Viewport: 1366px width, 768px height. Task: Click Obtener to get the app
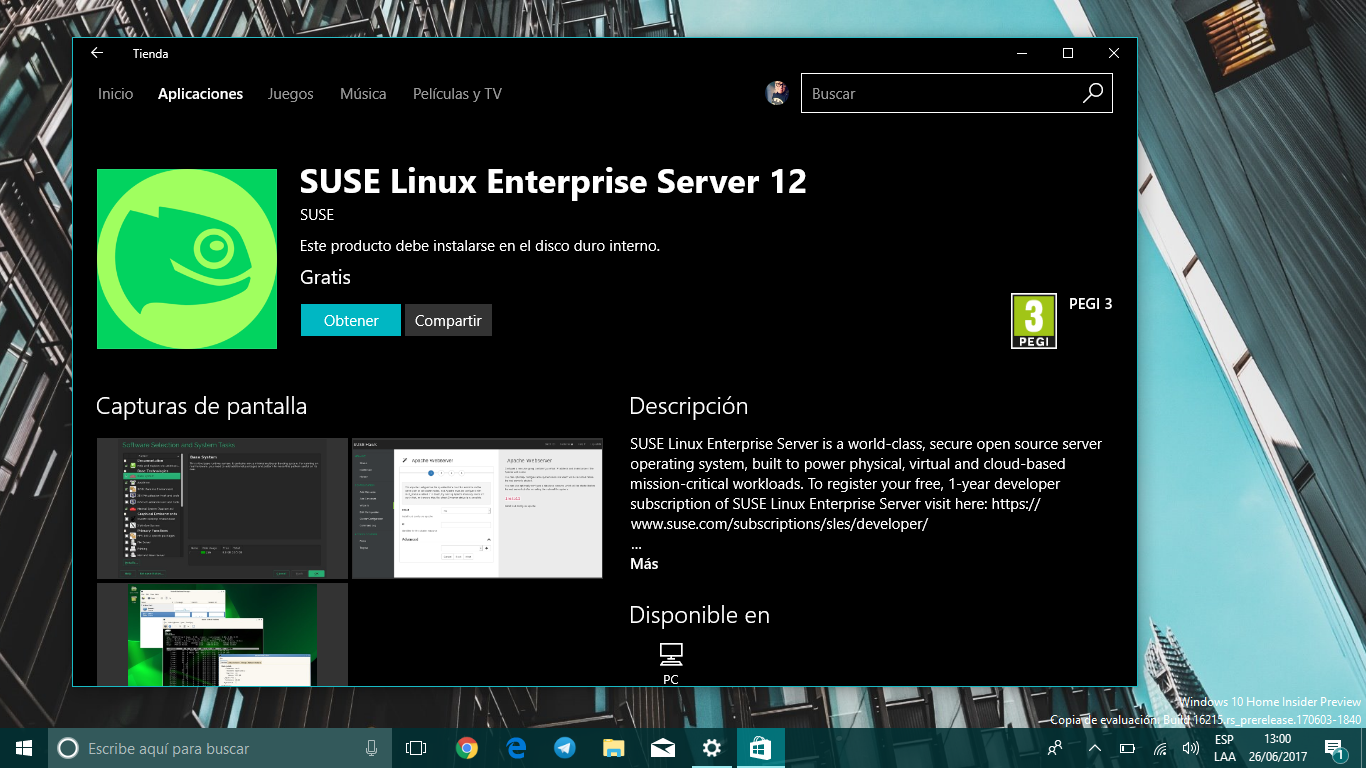[350, 320]
